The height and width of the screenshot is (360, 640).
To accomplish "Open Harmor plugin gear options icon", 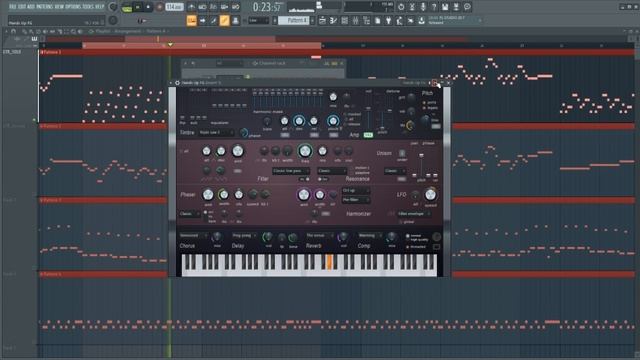I will [177, 82].
